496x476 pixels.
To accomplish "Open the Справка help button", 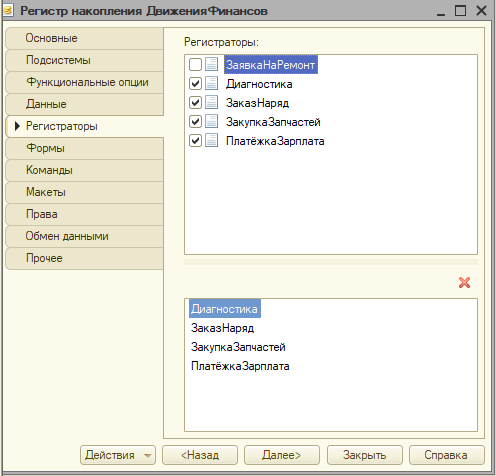I will [x=447, y=455].
